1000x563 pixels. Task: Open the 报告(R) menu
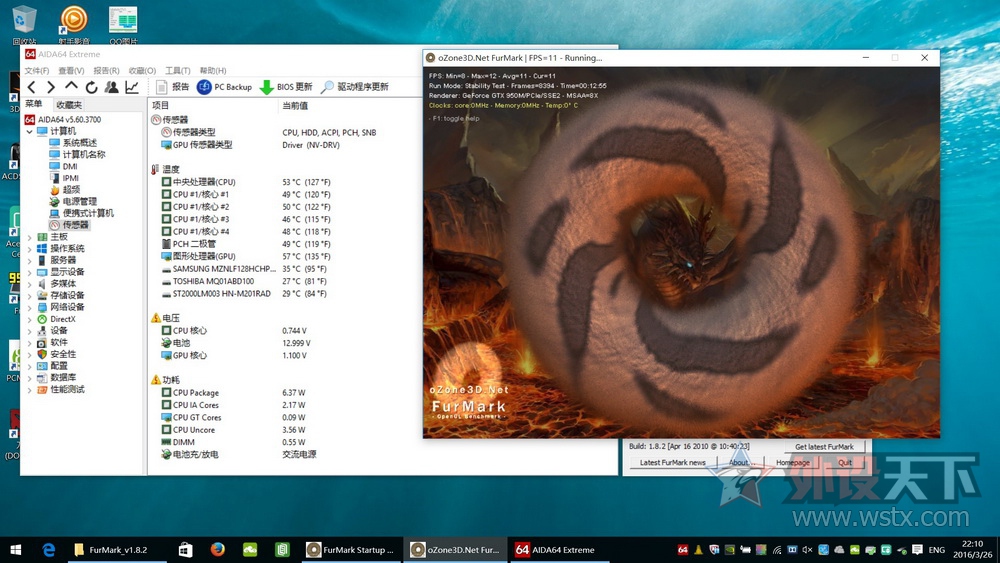pos(107,70)
